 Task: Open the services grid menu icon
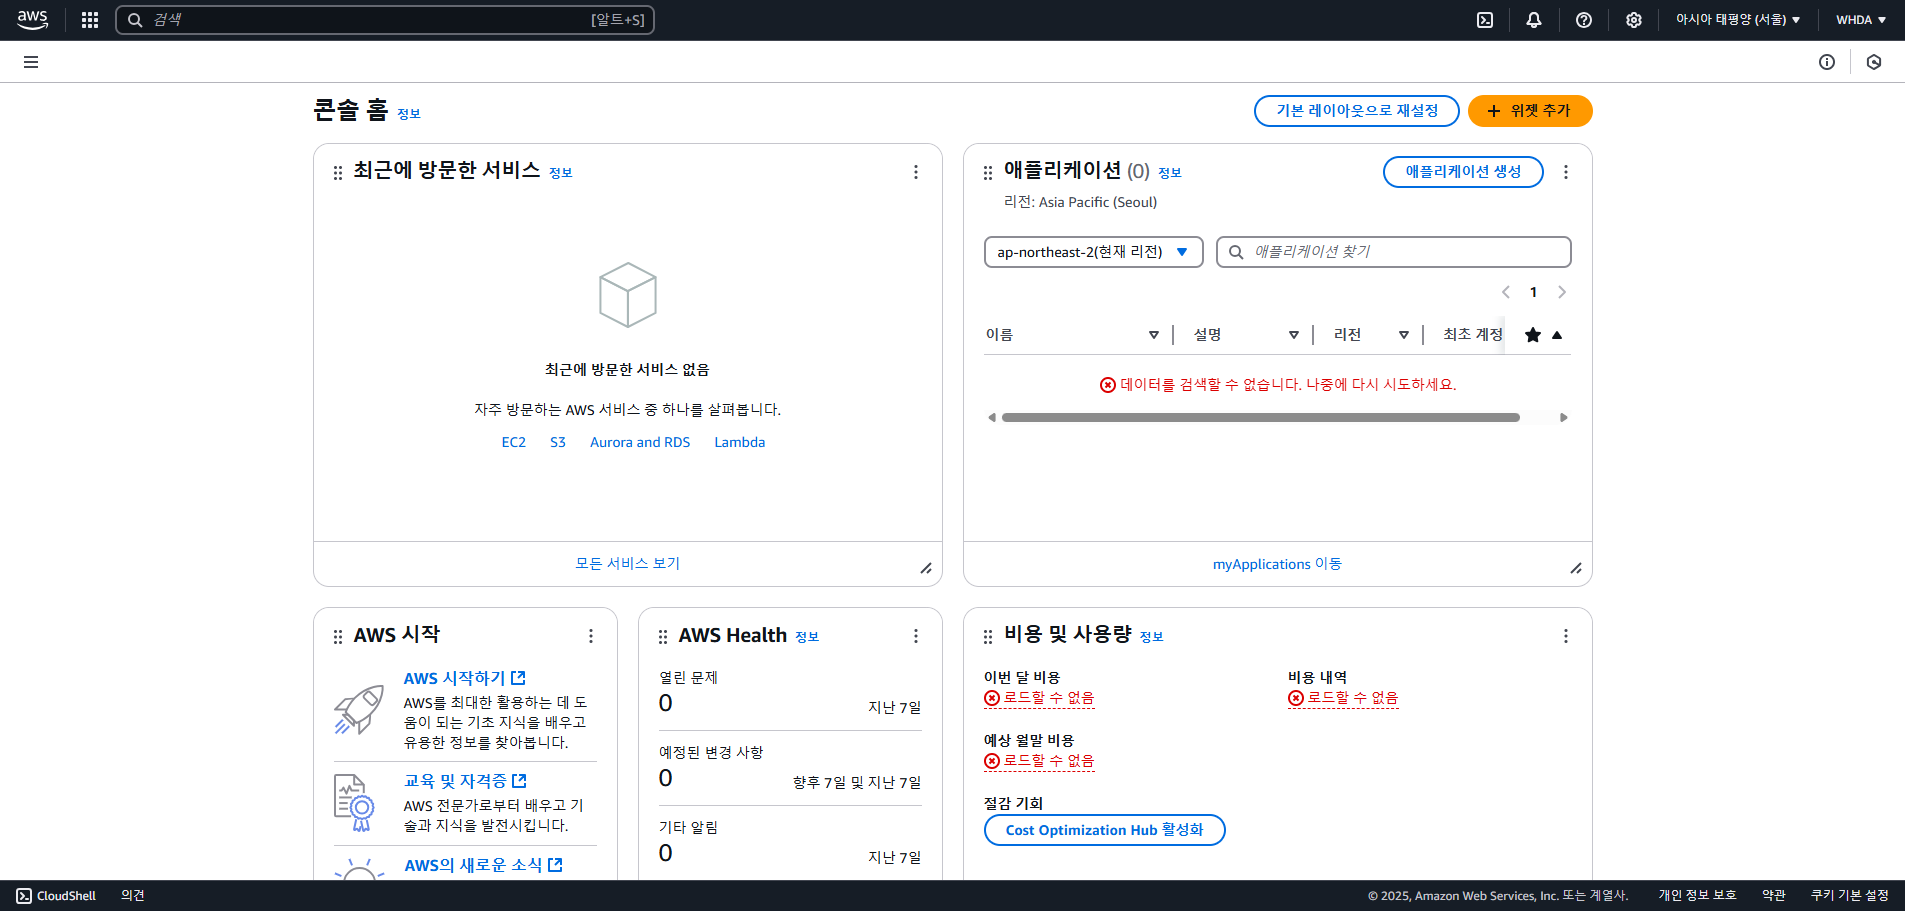pyautogui.click(x=90, y=20)
